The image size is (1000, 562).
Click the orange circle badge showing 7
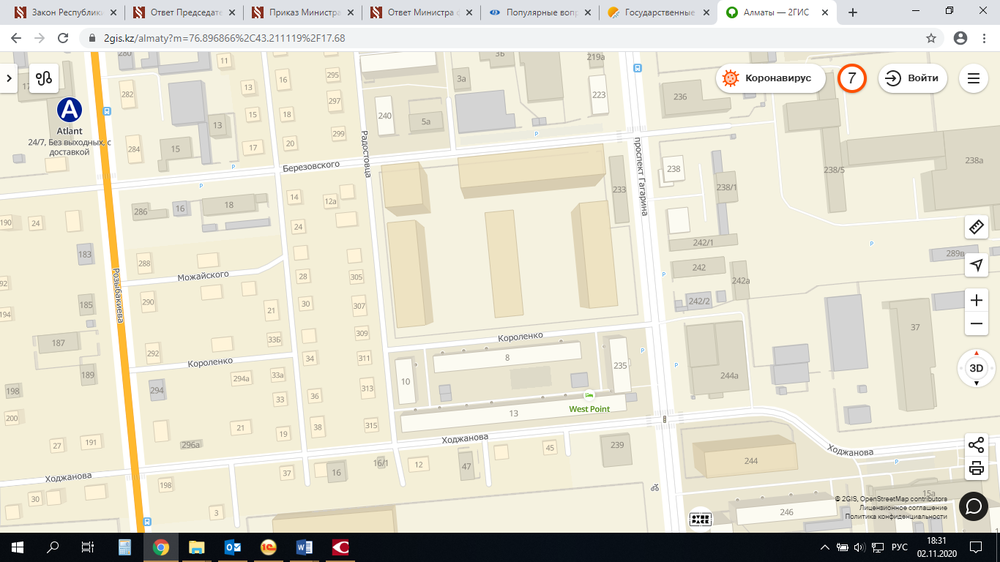851,78
